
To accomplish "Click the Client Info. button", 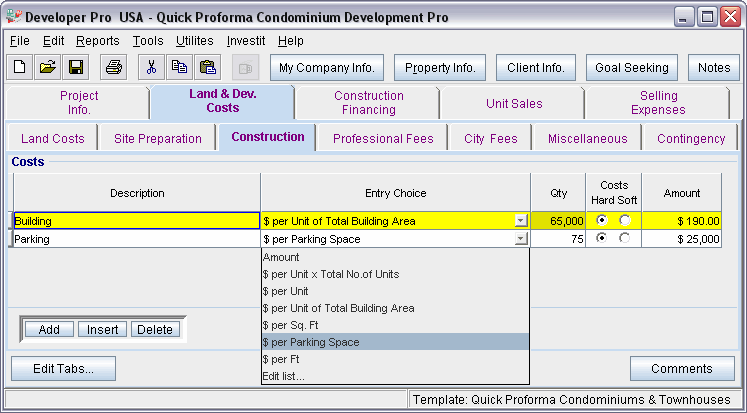I will pyautogui.click(x=536, y=68).
